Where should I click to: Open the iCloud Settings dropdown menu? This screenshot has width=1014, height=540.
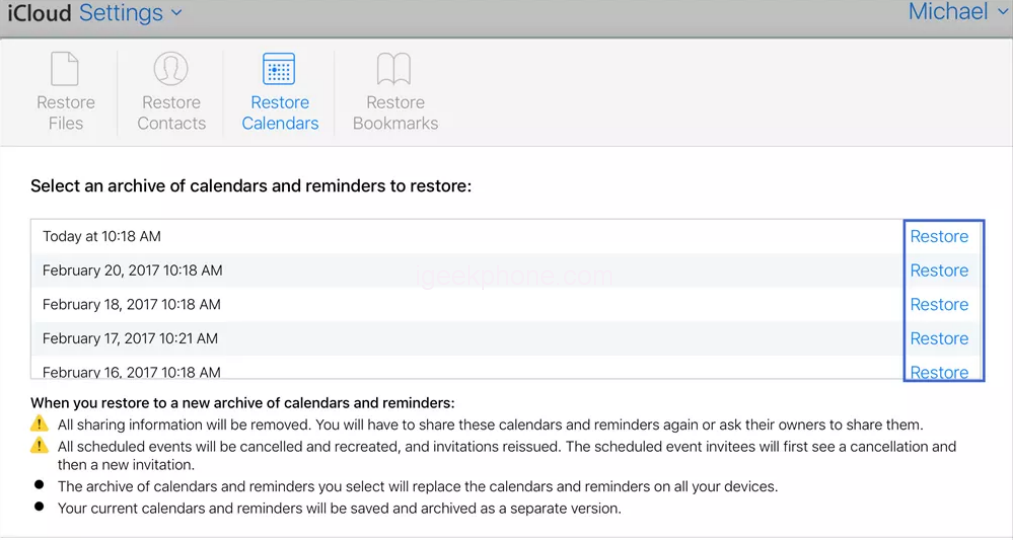pyautogui.click(x=131, y=13)
